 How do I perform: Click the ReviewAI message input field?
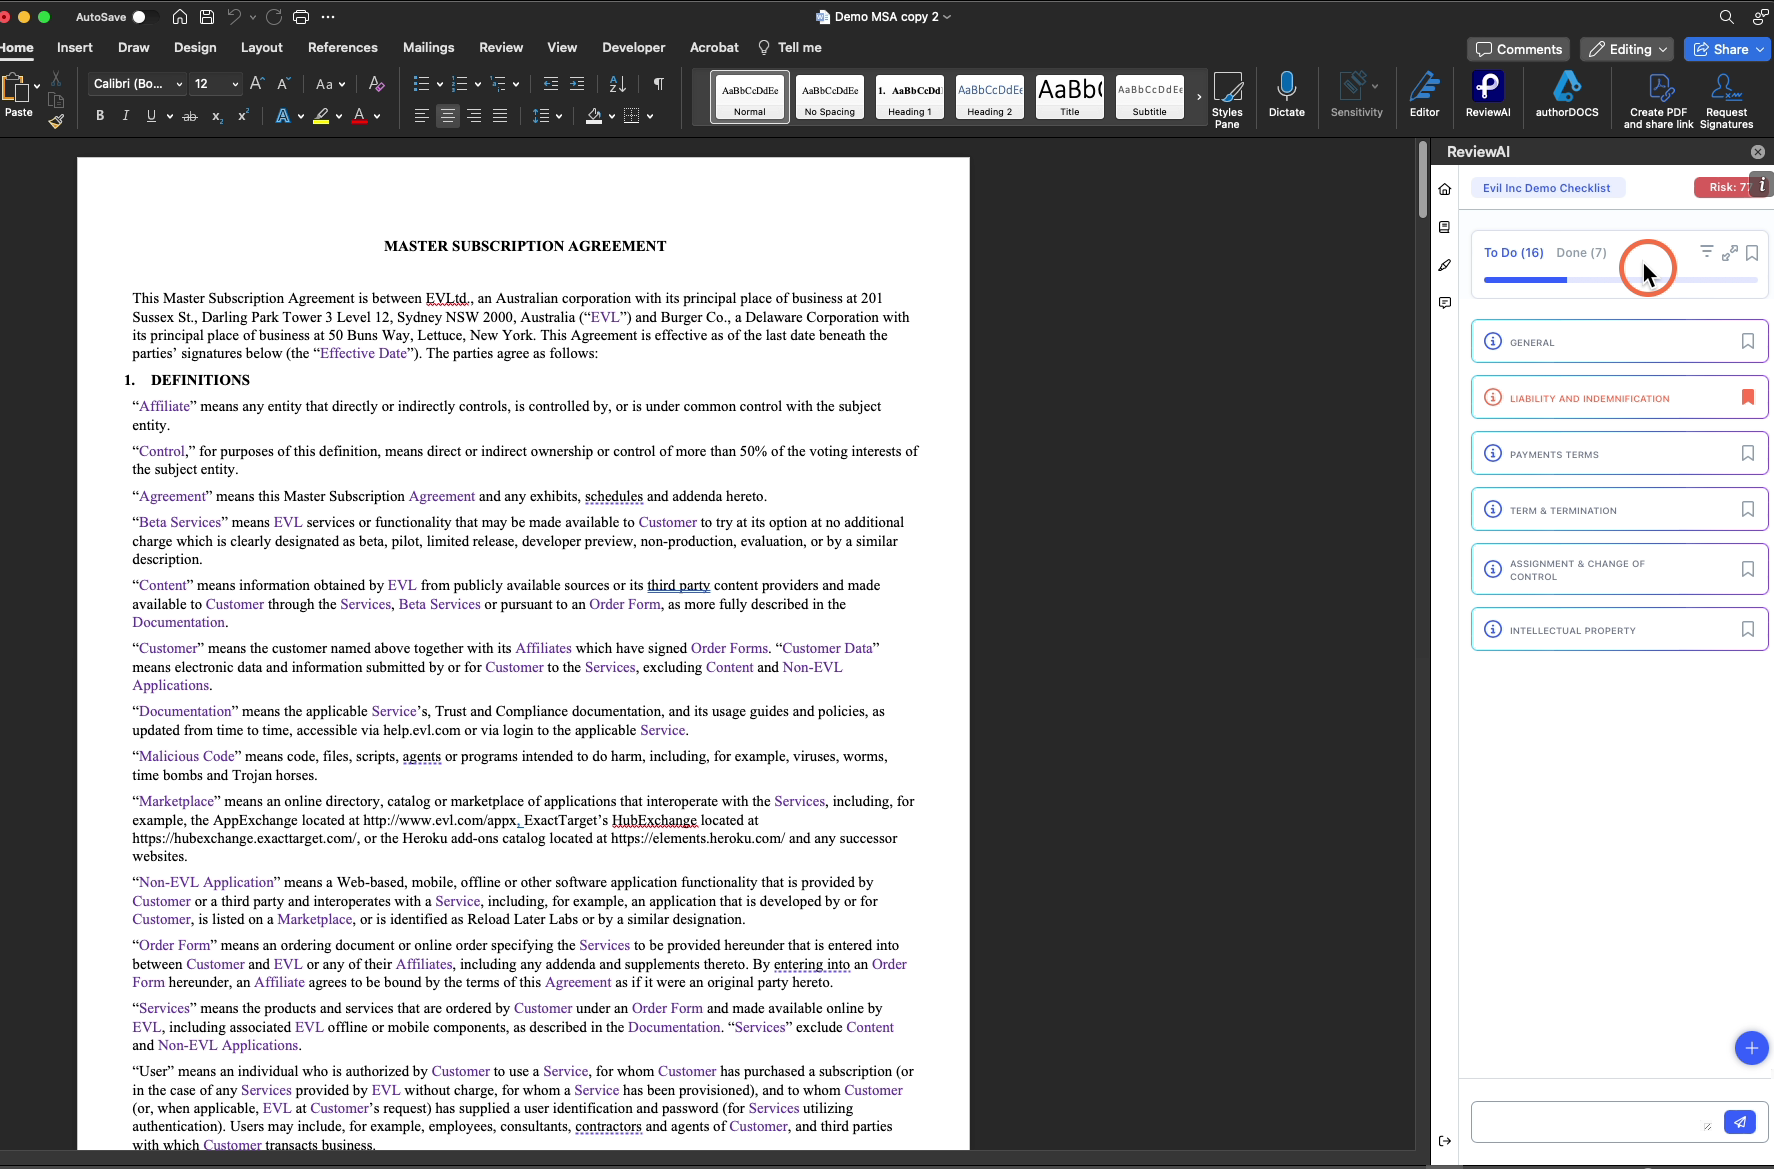[1596, 1122]
